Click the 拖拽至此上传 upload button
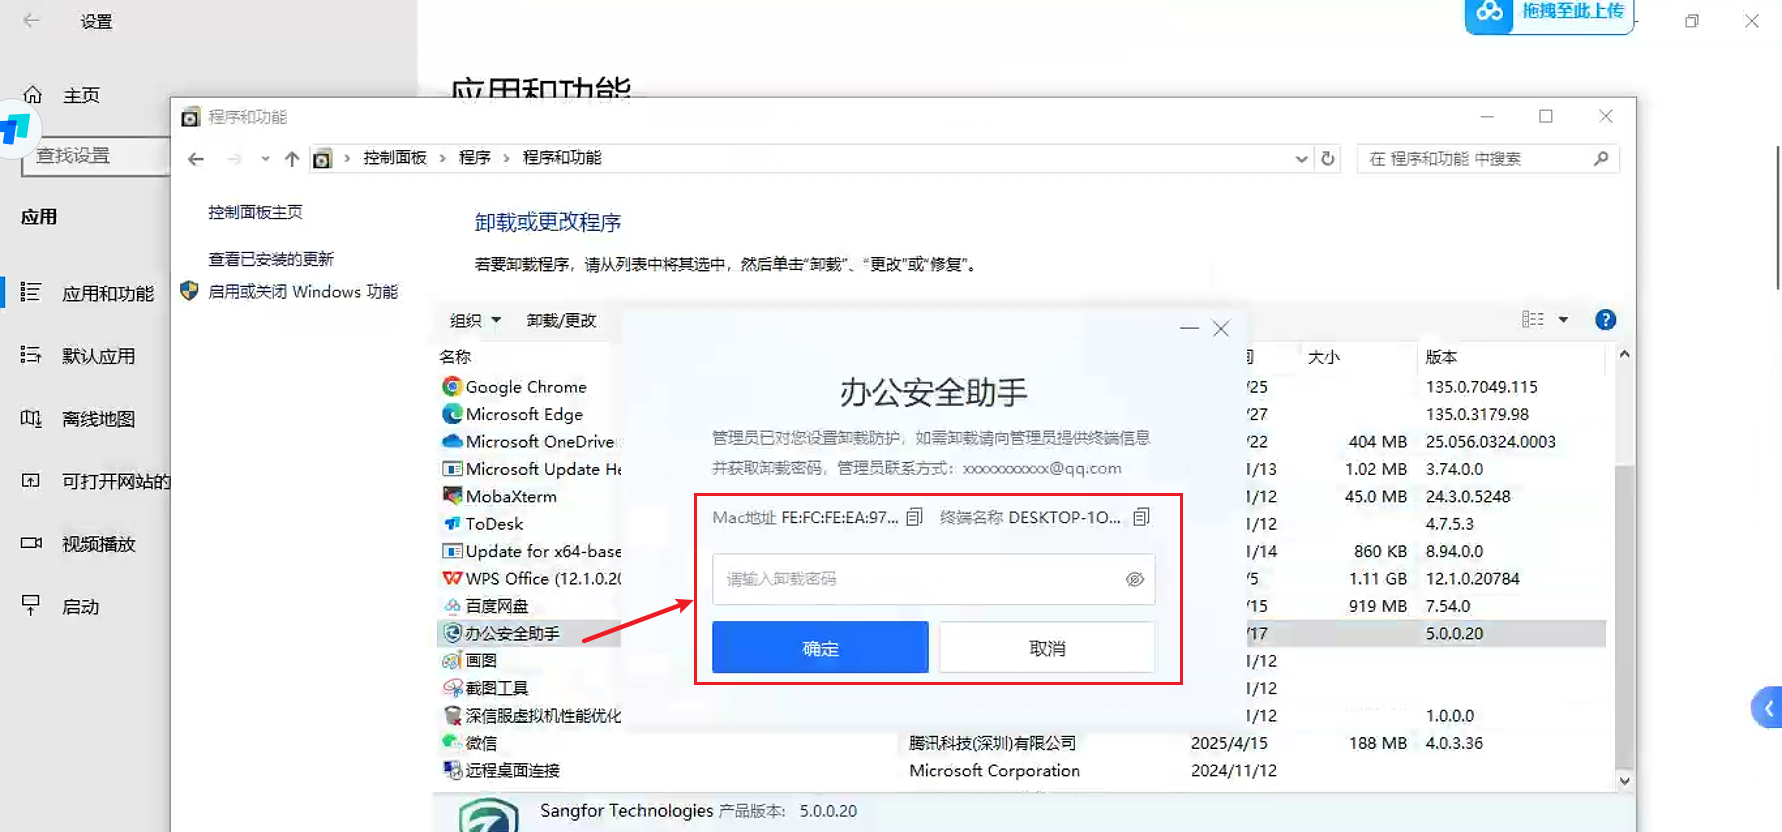 1549,14
